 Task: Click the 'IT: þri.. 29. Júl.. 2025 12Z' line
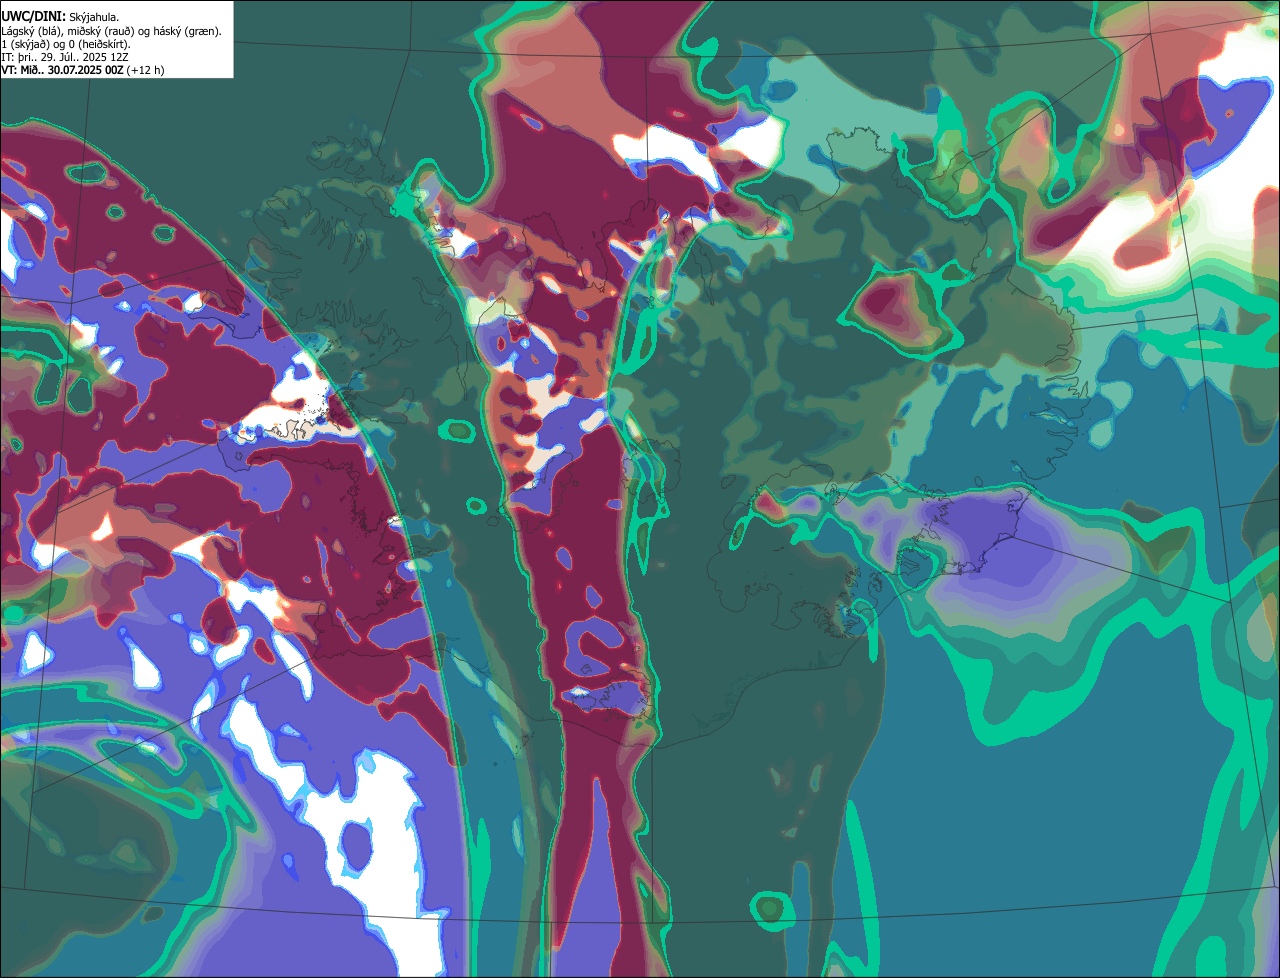pos(65,57)
